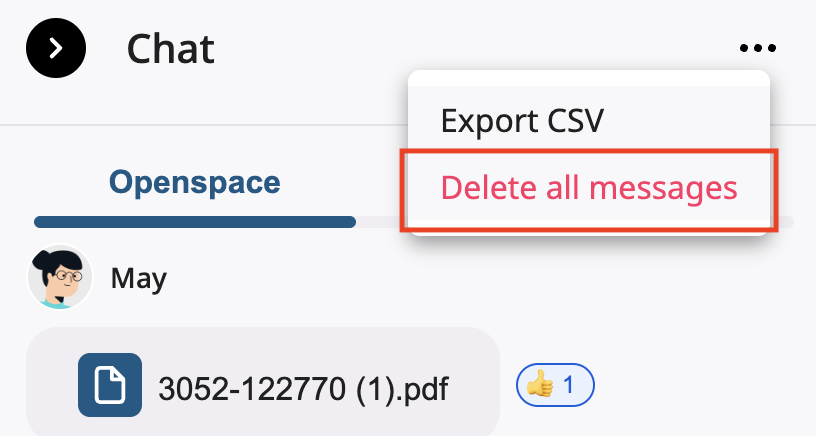Click empty space right of May's name
The image size is (816, 436).
point(300,278)
